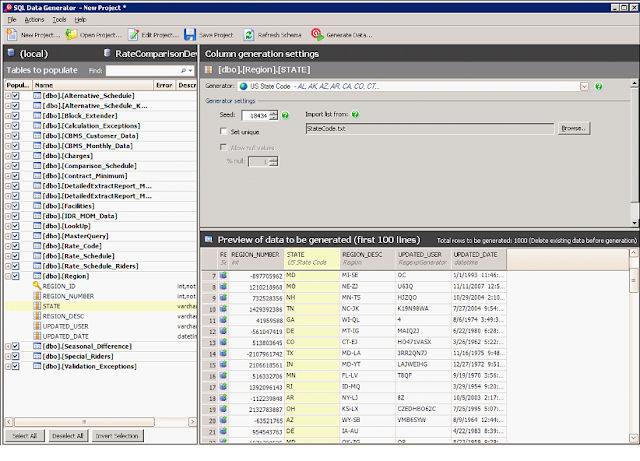
Task: Click the Edit Project pencil icon
Action: coord(133,35)
